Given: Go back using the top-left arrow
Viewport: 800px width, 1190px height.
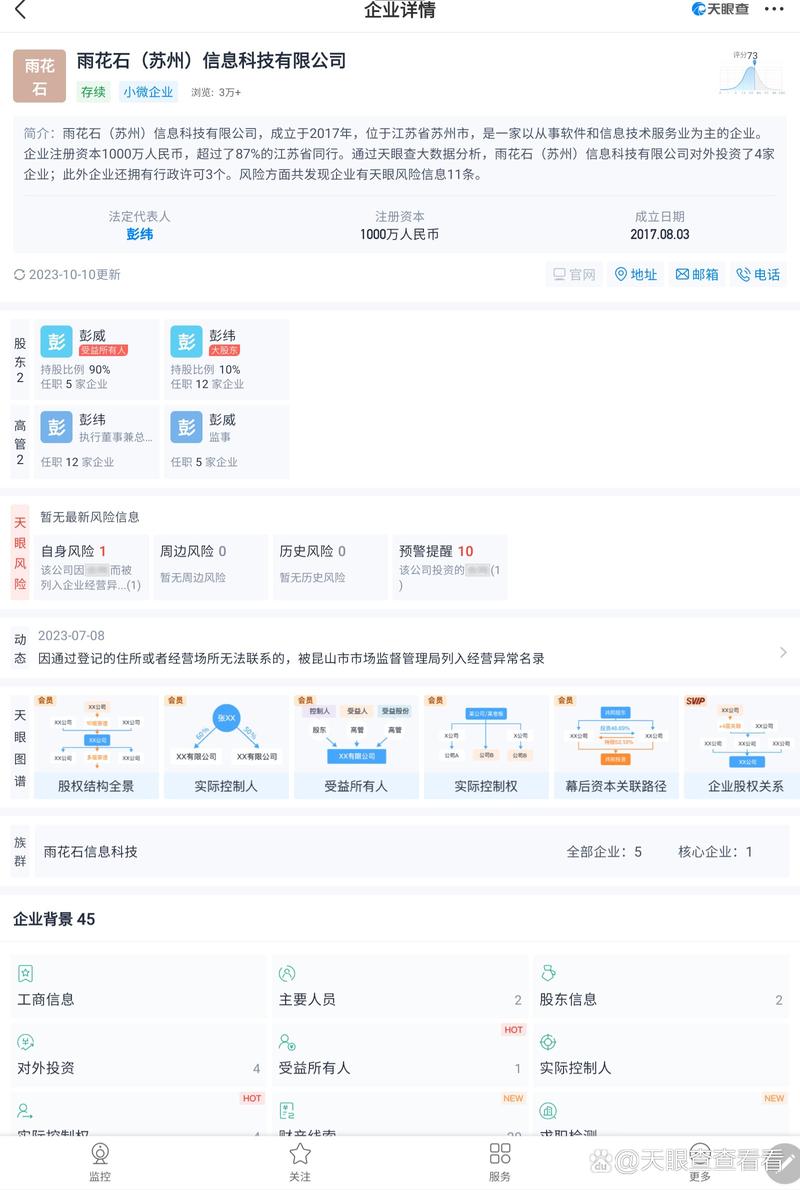Looking at the screenshot, I should (x=20, y=10).
